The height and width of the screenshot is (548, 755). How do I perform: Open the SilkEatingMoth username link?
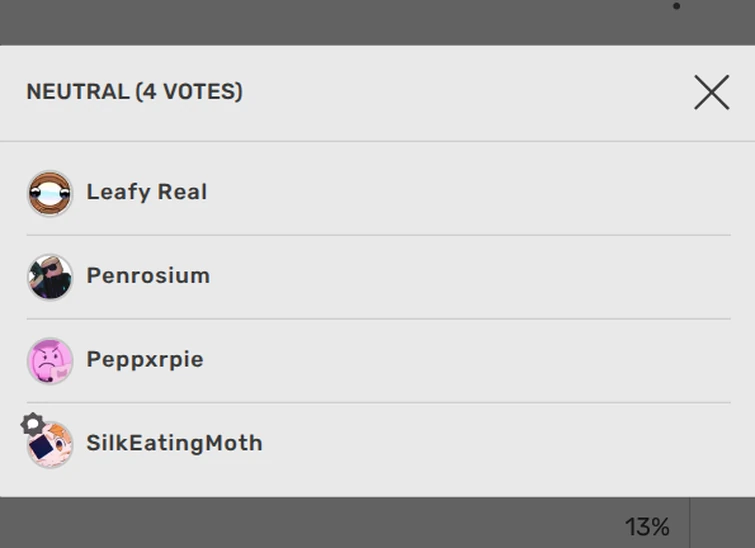pyautogui.click(x=174, y=443)
